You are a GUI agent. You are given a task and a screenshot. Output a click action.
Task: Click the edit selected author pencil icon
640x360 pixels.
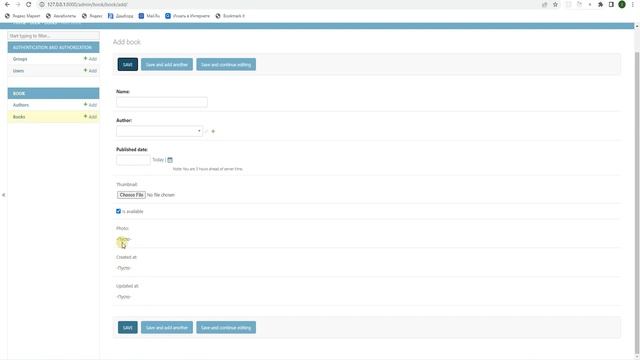click(207, 131)
